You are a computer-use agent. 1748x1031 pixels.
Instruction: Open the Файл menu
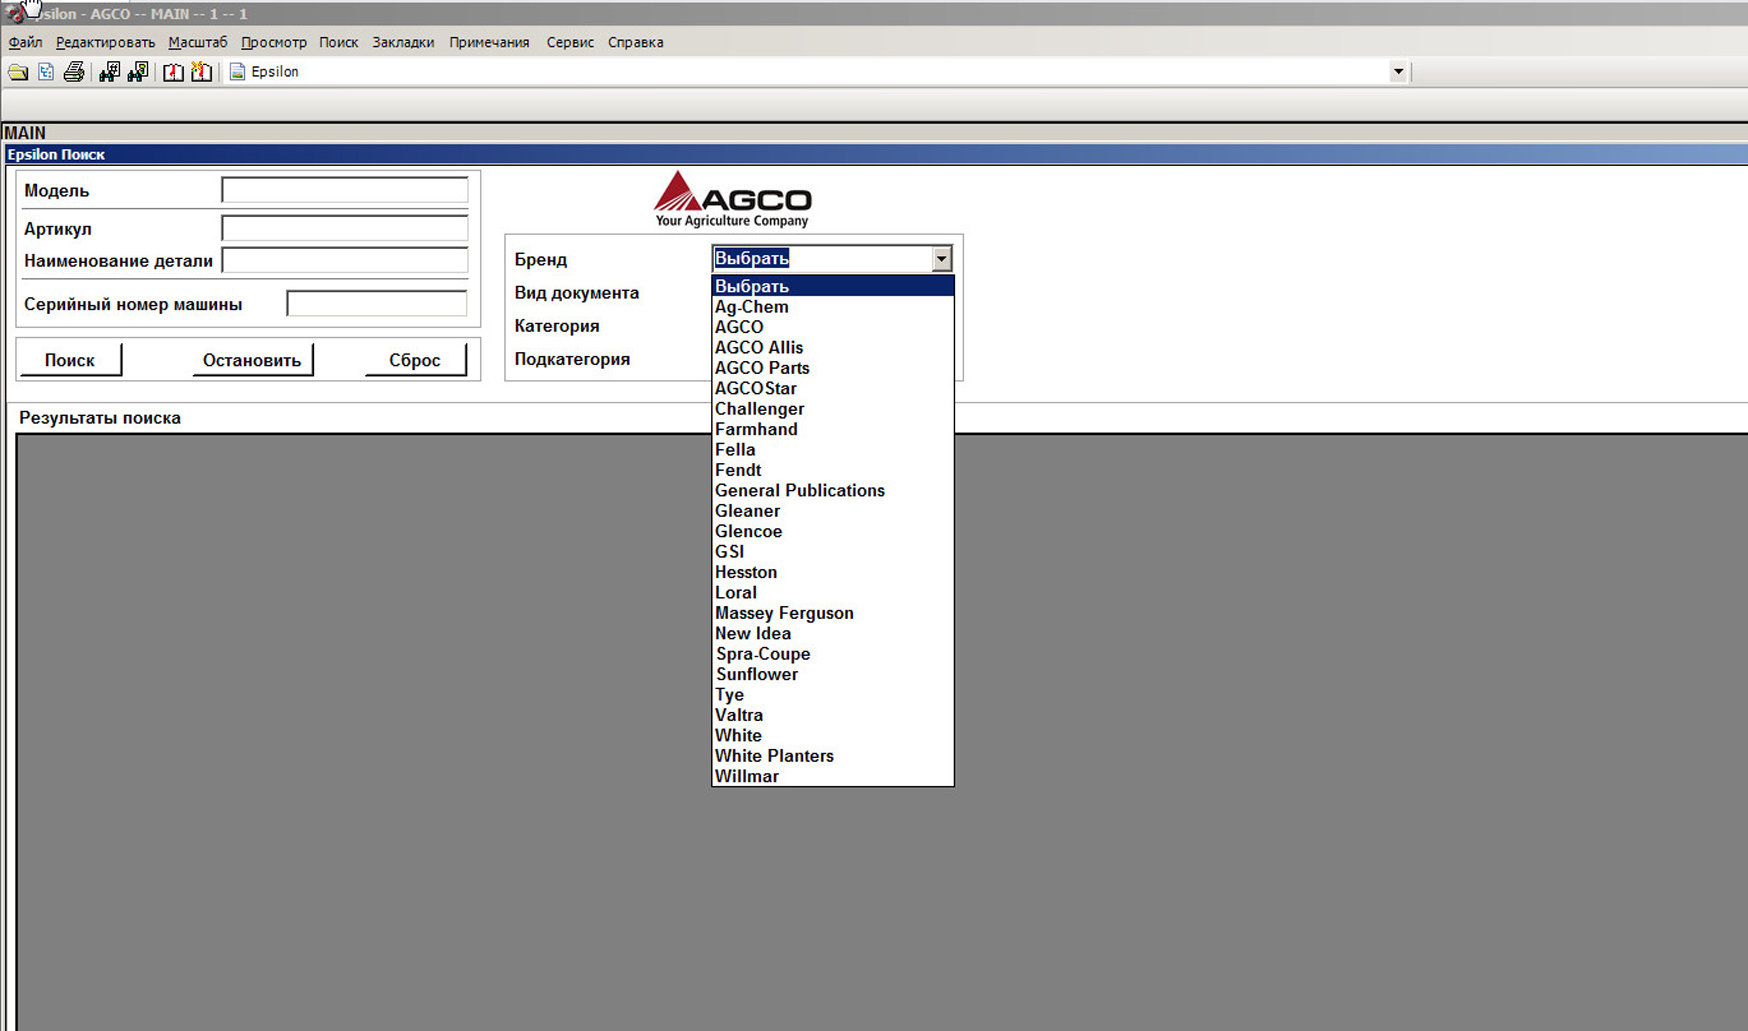[x=25, y=42]
